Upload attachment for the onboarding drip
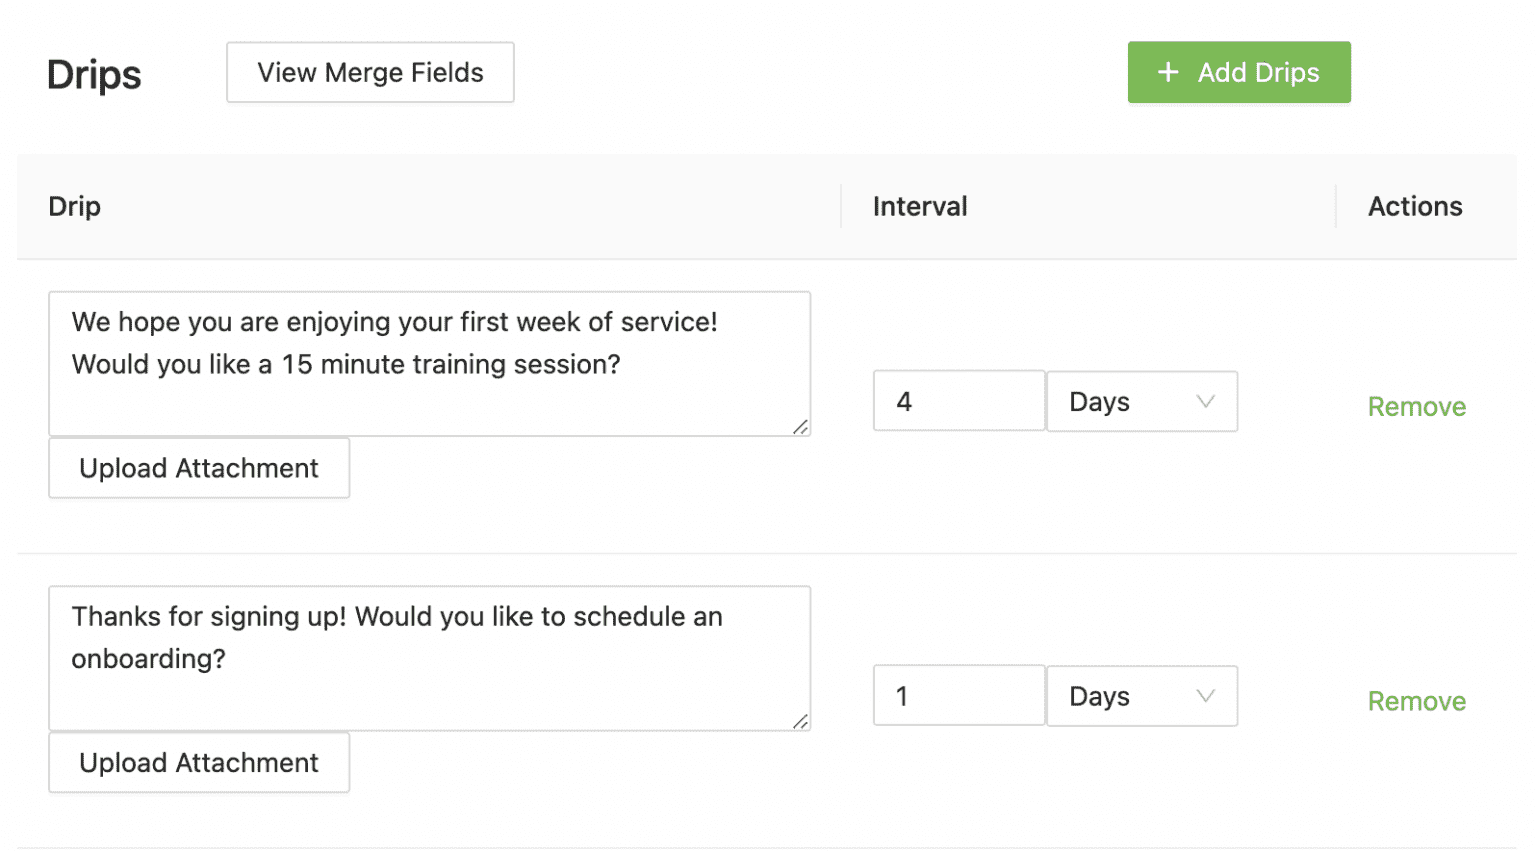1536x851 pixels. (x=199, y=763)
